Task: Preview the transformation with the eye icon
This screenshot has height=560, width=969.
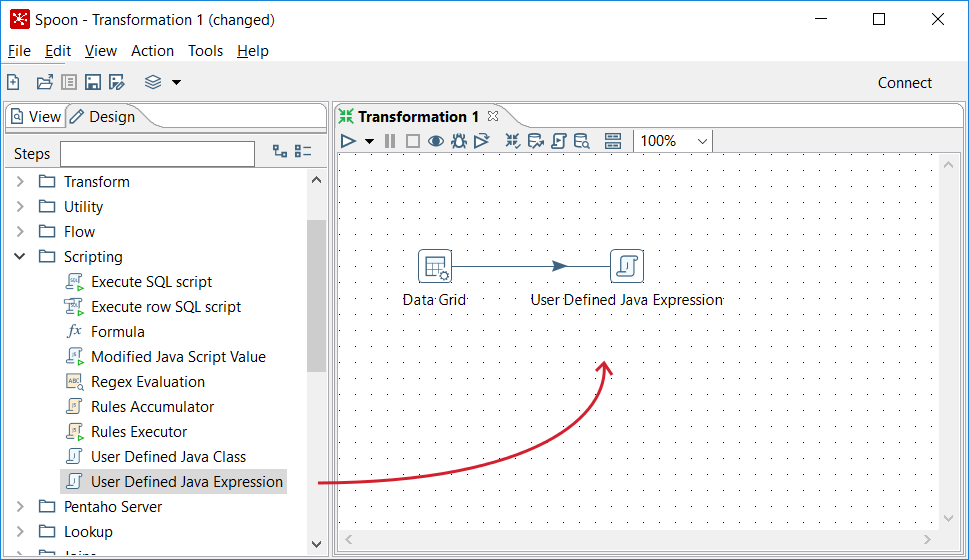Action: click(436, 142)
